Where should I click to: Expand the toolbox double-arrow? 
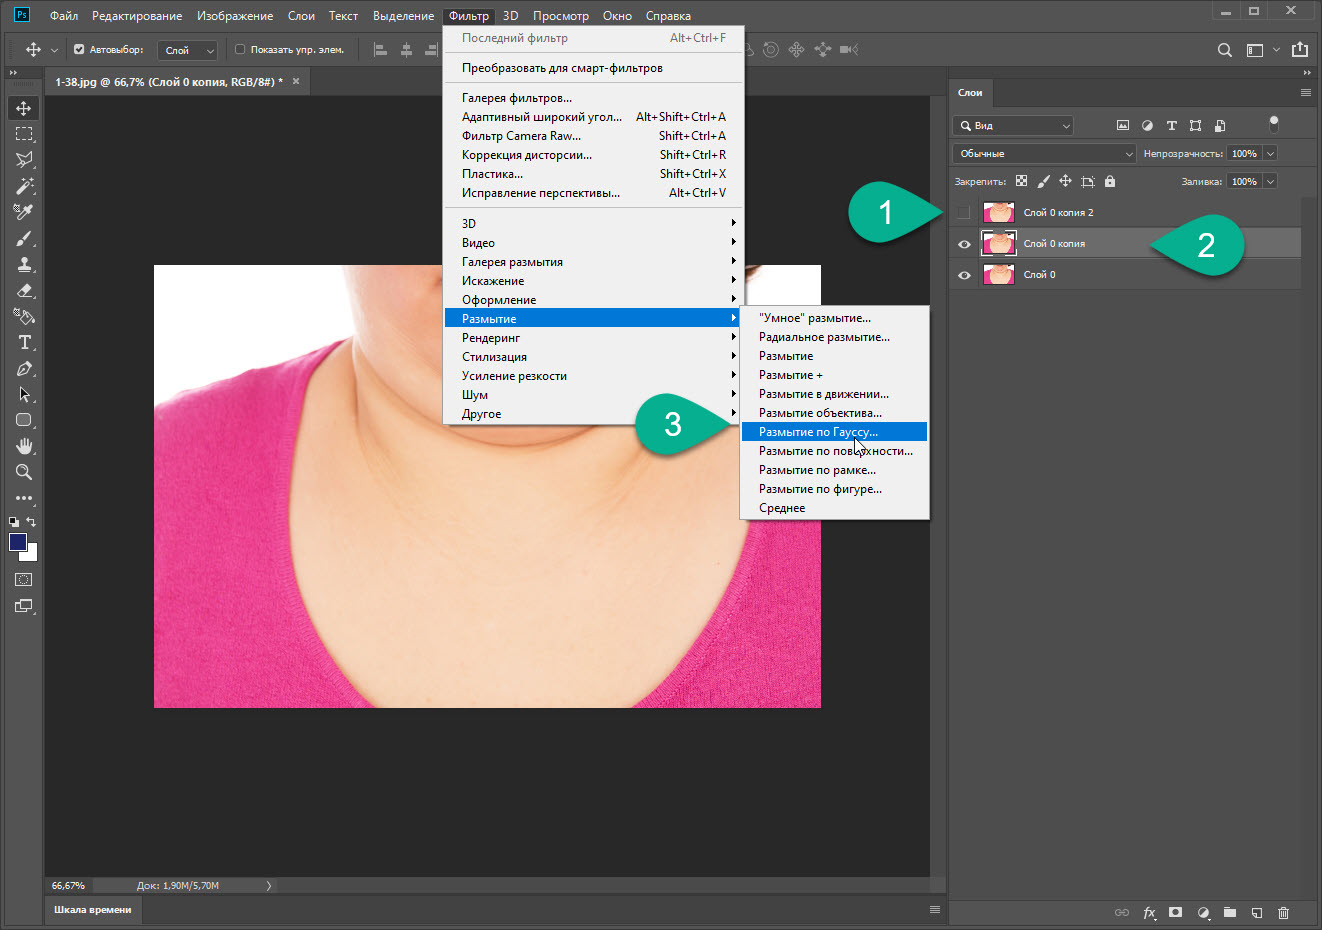[13, 73]
